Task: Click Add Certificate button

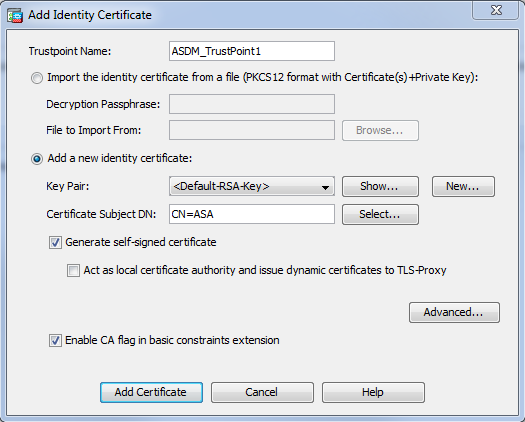Action: 151,392
